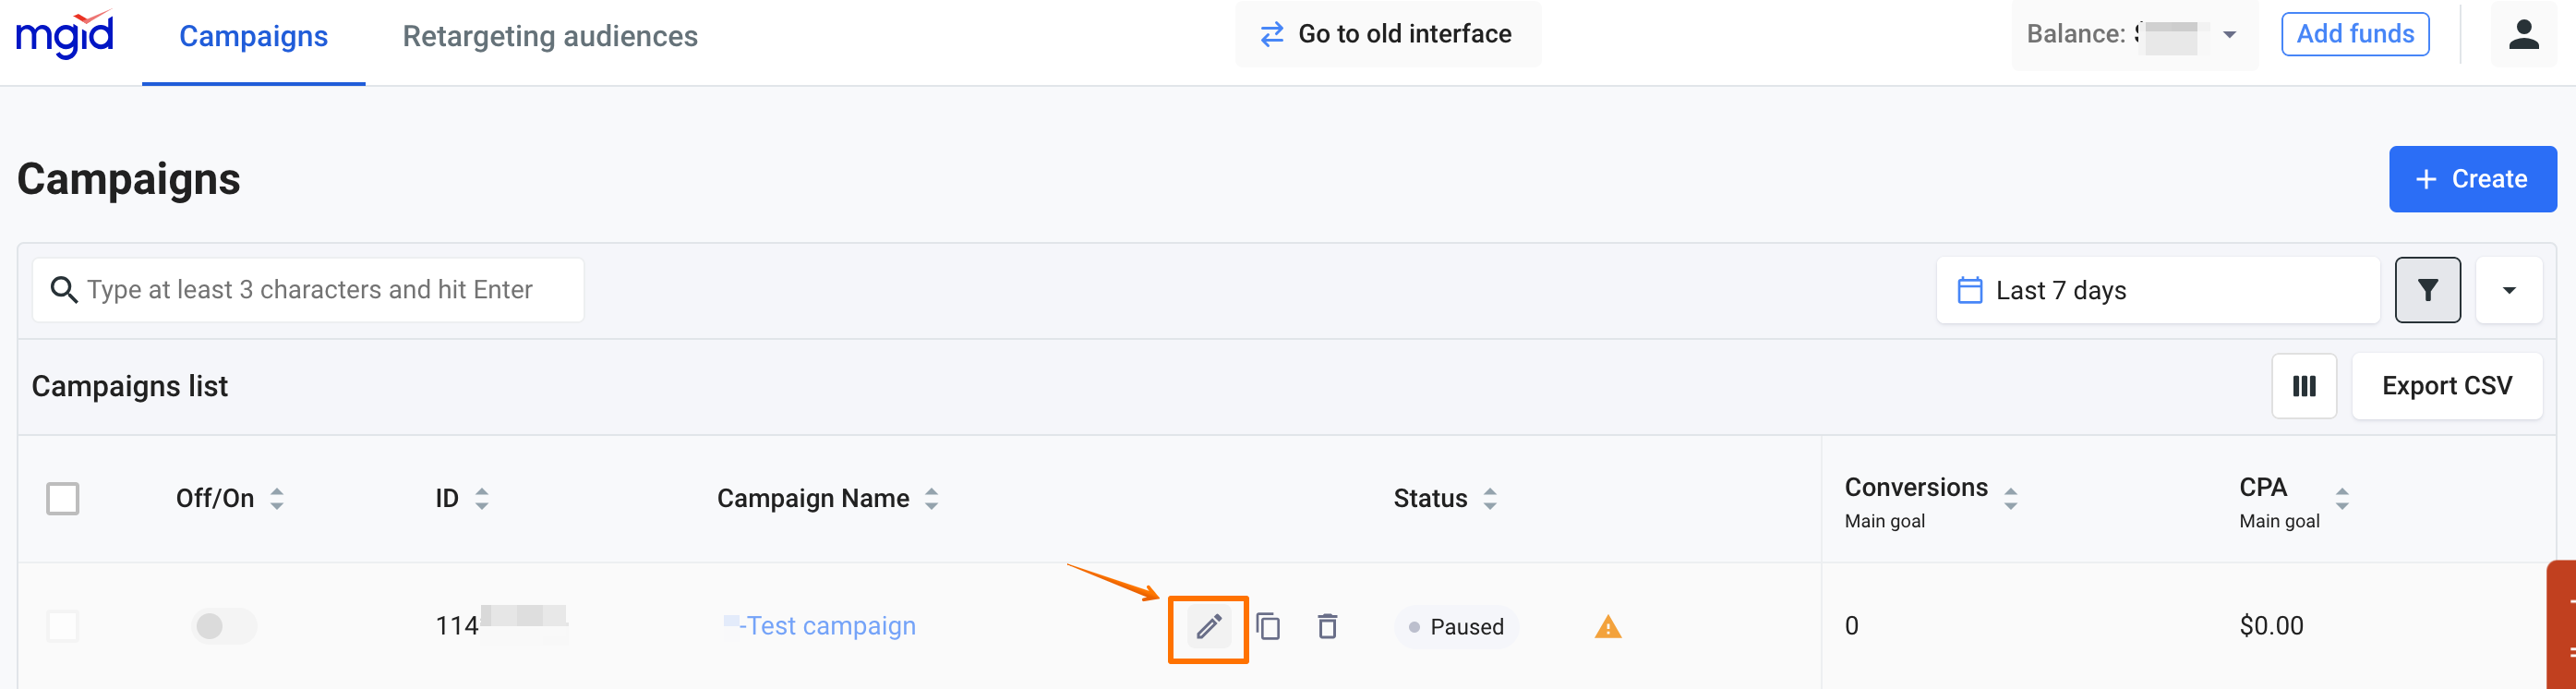Focus the campaign search field

click(x=310, y=290)
